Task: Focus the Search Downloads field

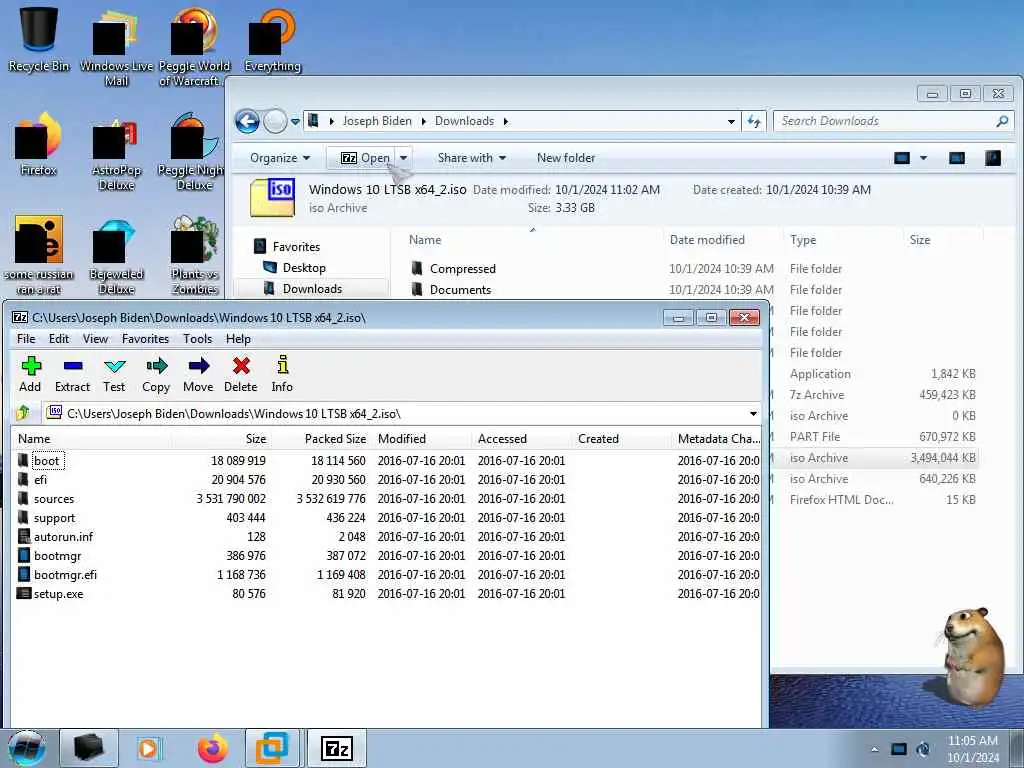Action: click(x=886, y=121)
